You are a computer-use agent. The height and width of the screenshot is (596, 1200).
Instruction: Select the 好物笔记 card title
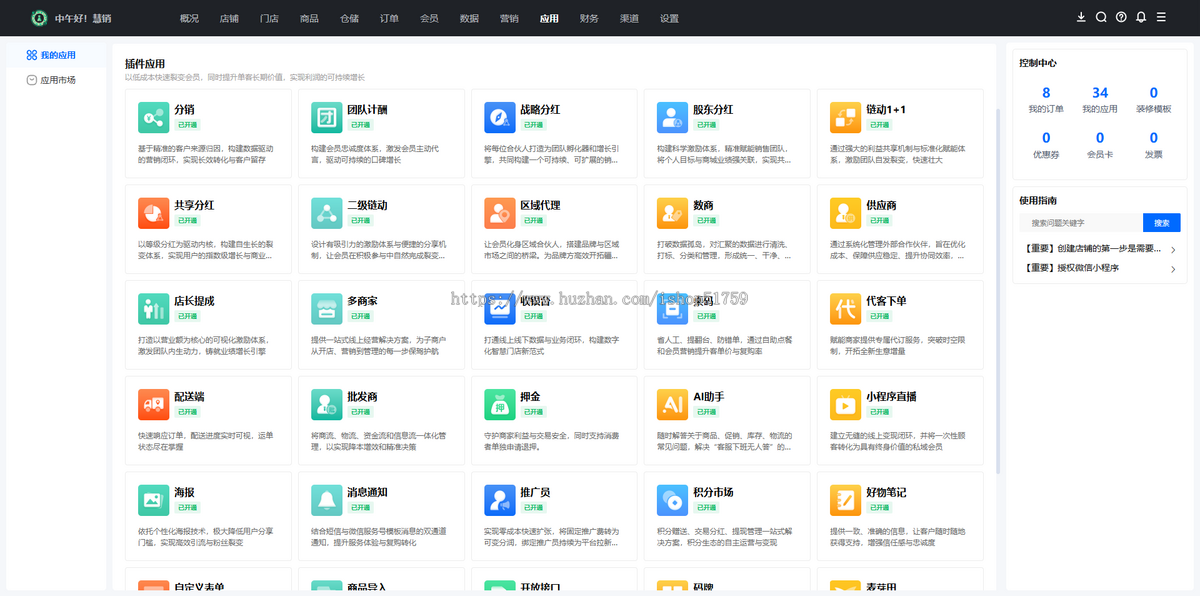coord(887,493)
